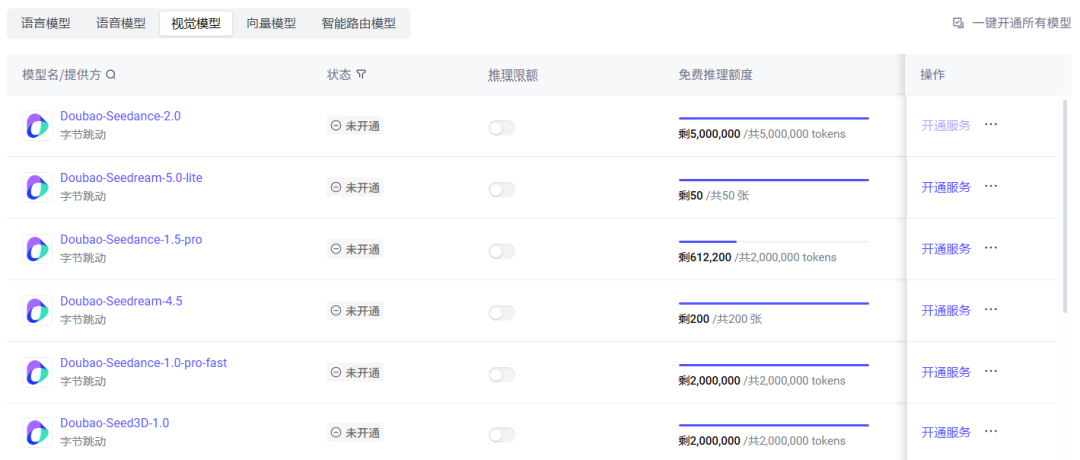
Task: Toggle 推理限额 switch for Doubao-Seedance-1.0-pro-fast
Action: 502,374
